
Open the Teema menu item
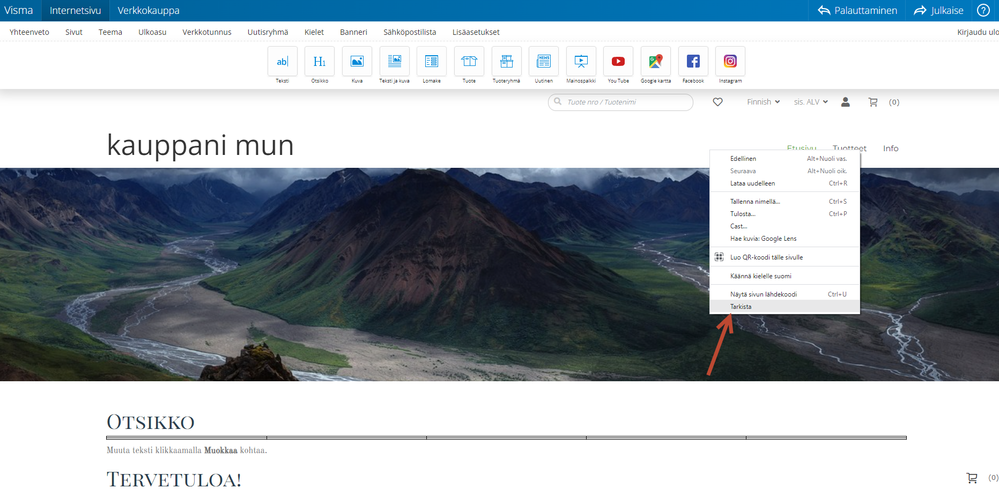(110, 32)
